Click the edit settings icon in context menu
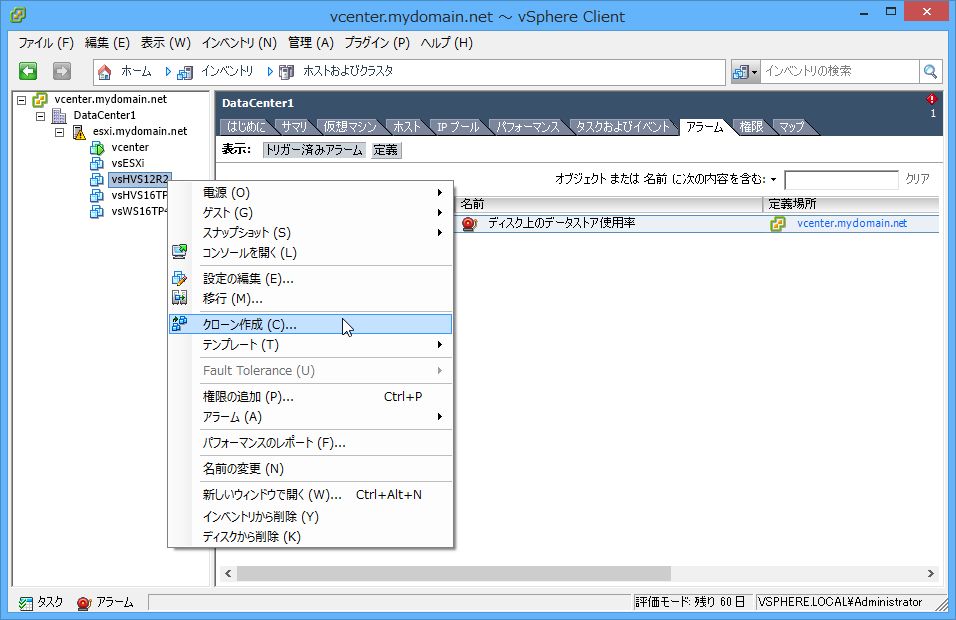The width and height of the screenshot is (956, 620). (x=179, y=279)
